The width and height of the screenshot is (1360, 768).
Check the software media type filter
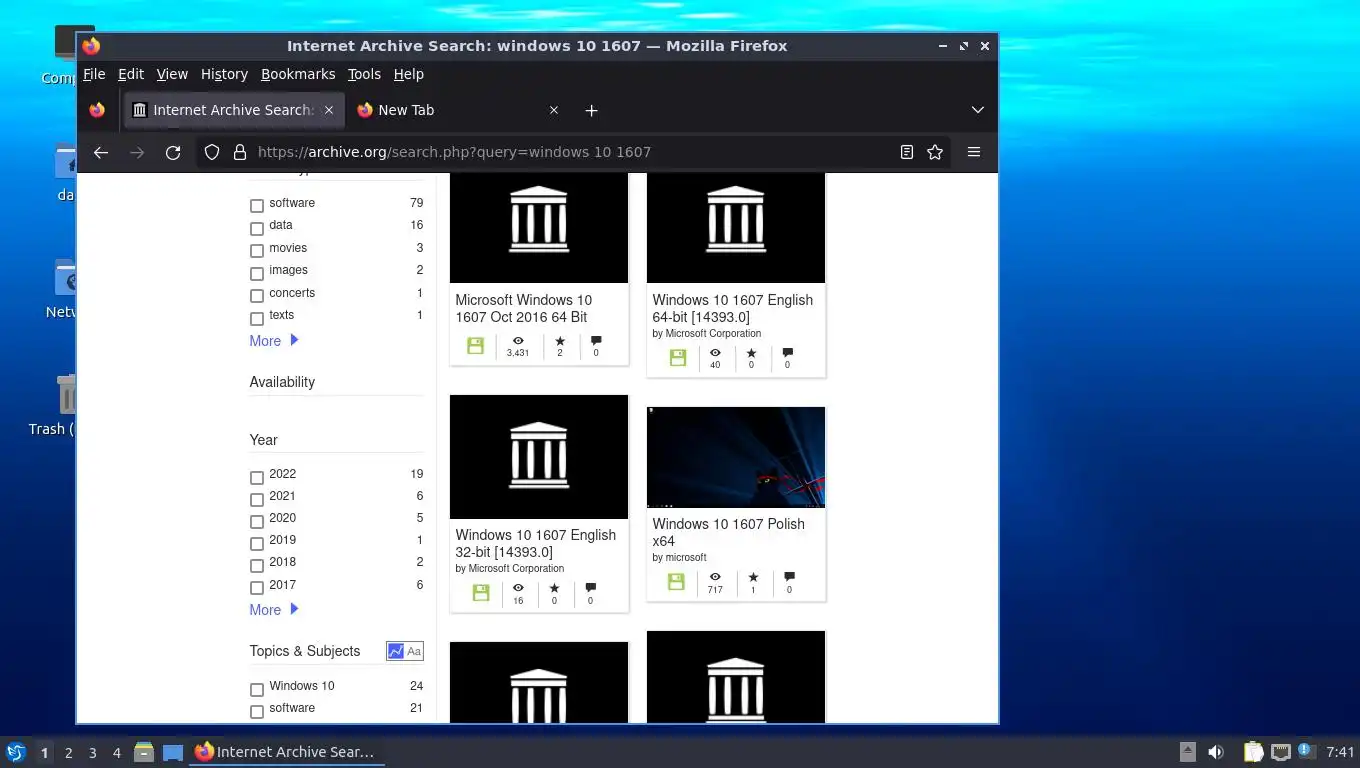(x=257, y=206)
